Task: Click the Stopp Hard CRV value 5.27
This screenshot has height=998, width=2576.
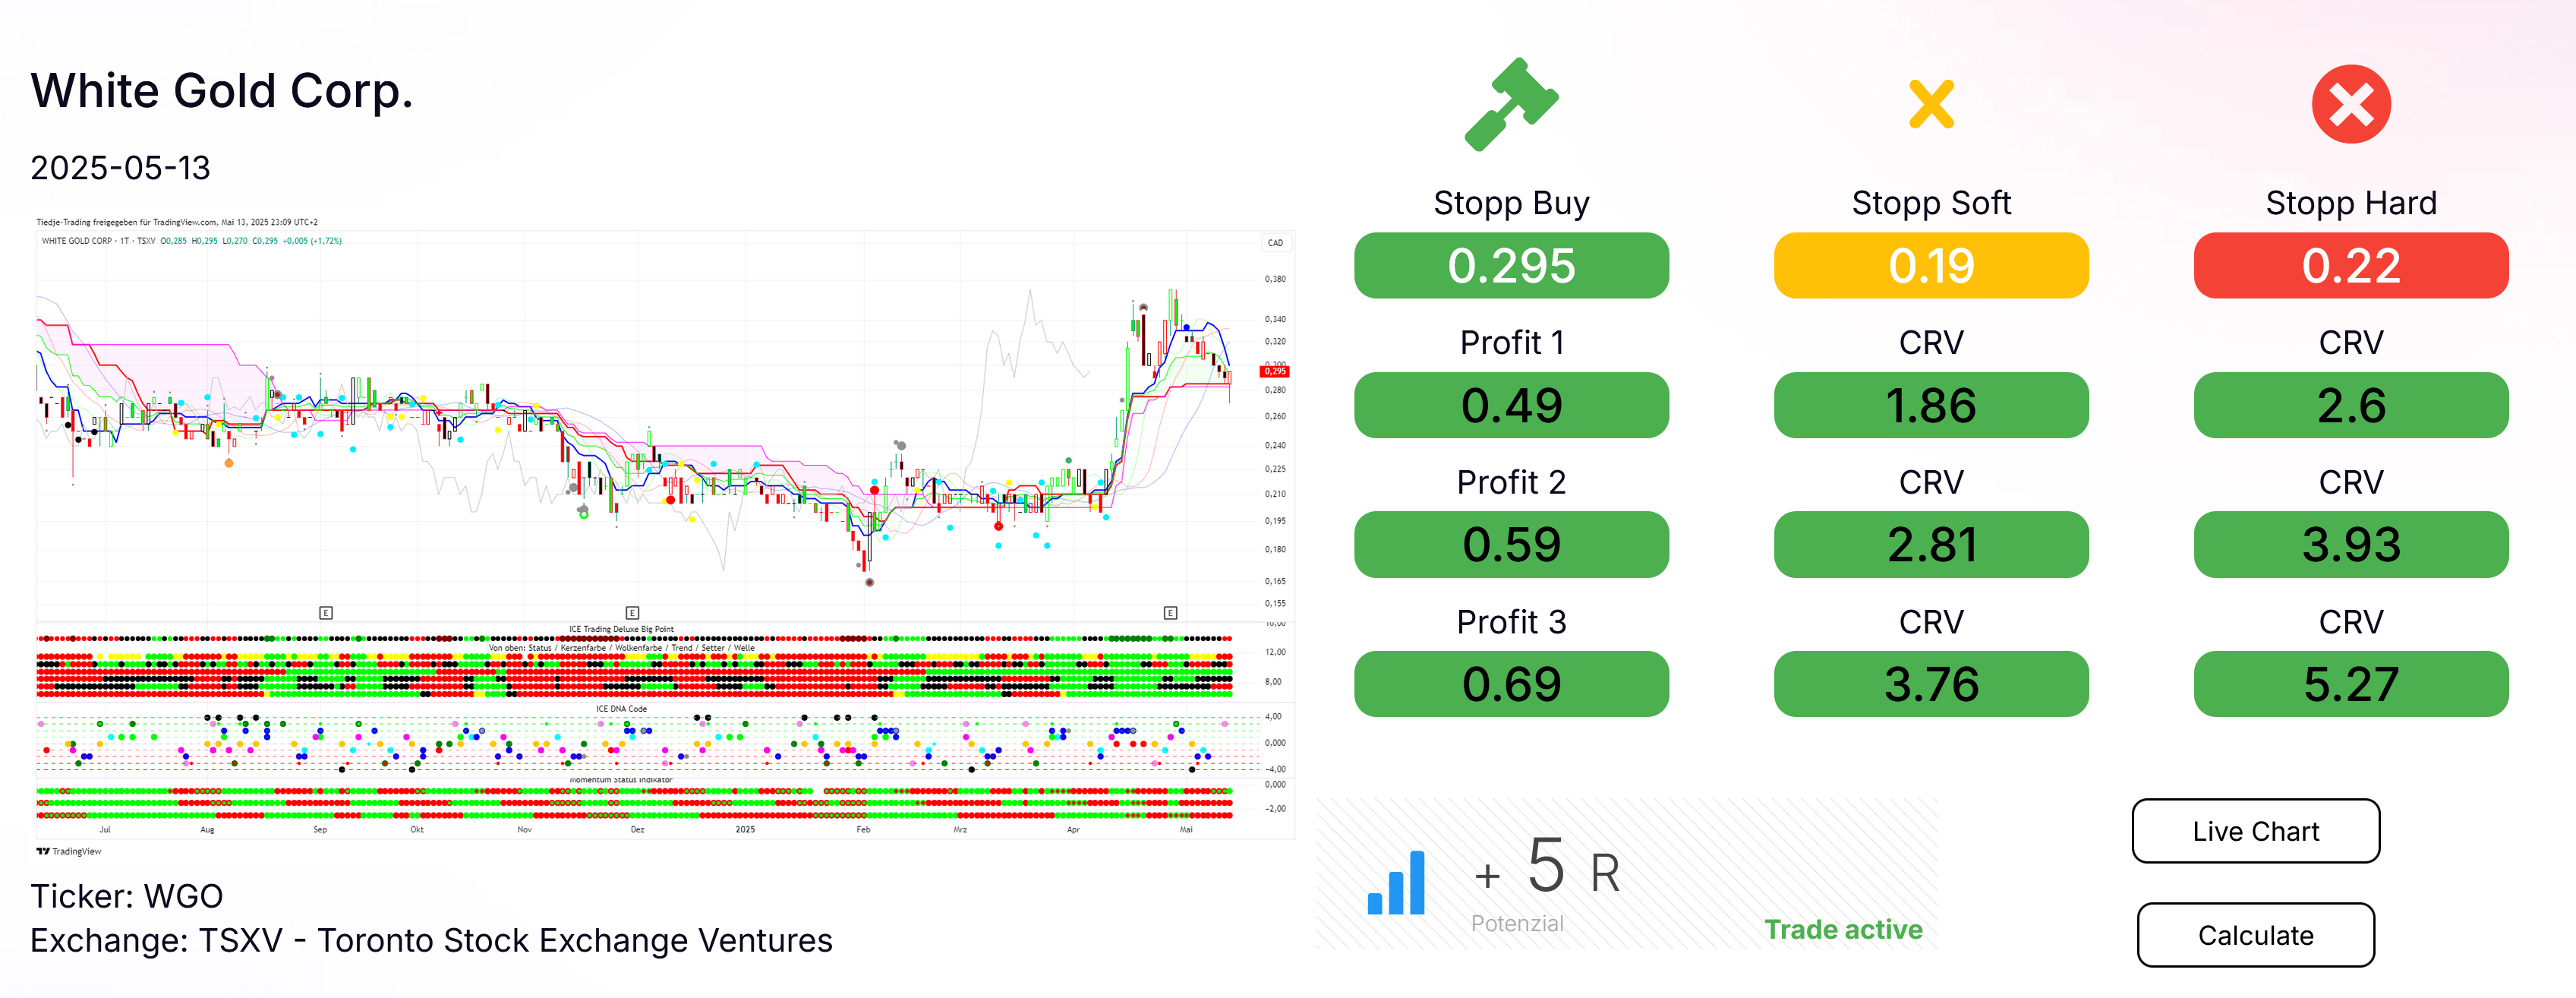Action: (2350, 684)
